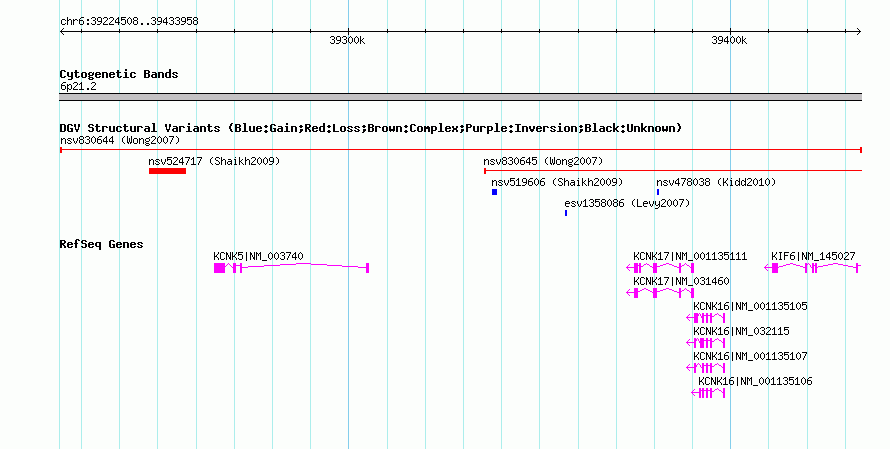
Task: Click the ruler's left arrow end
Action: (x=62, y=32)
